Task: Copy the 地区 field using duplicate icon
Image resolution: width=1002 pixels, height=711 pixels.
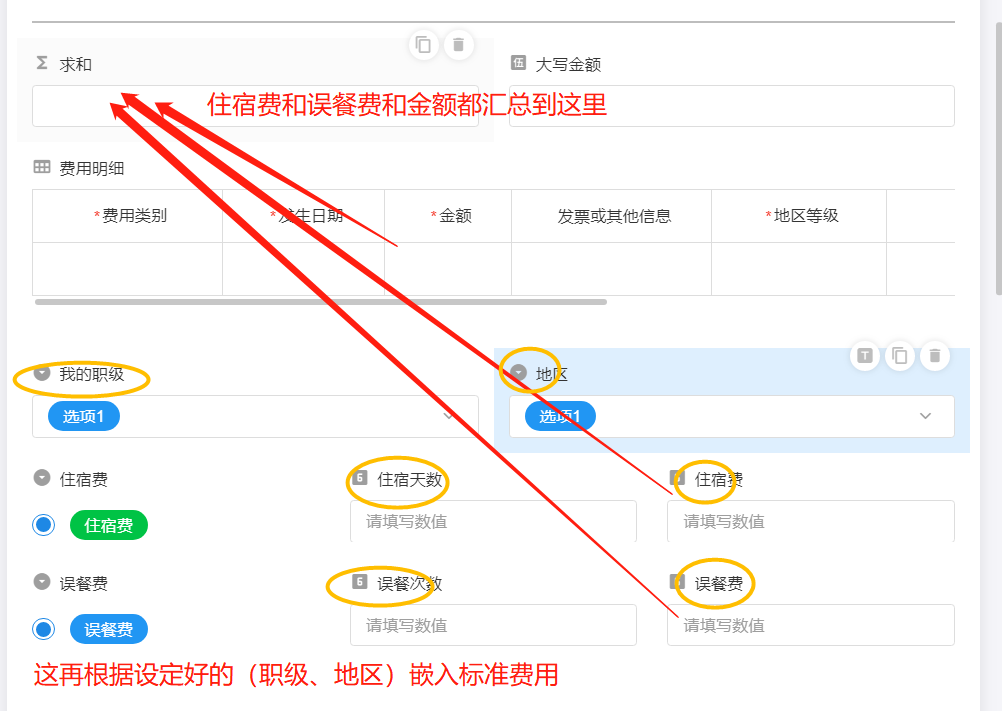Action: coord(900,355)
